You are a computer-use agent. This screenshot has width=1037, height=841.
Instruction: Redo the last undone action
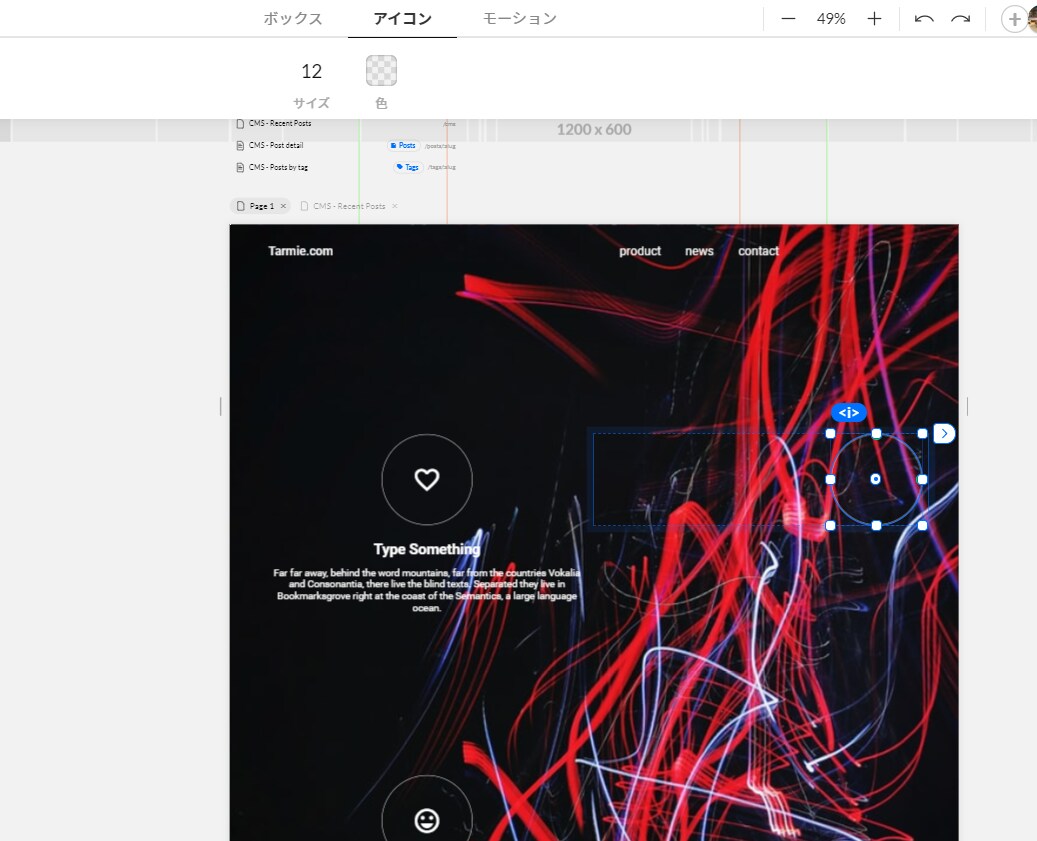tap(960, 19)
